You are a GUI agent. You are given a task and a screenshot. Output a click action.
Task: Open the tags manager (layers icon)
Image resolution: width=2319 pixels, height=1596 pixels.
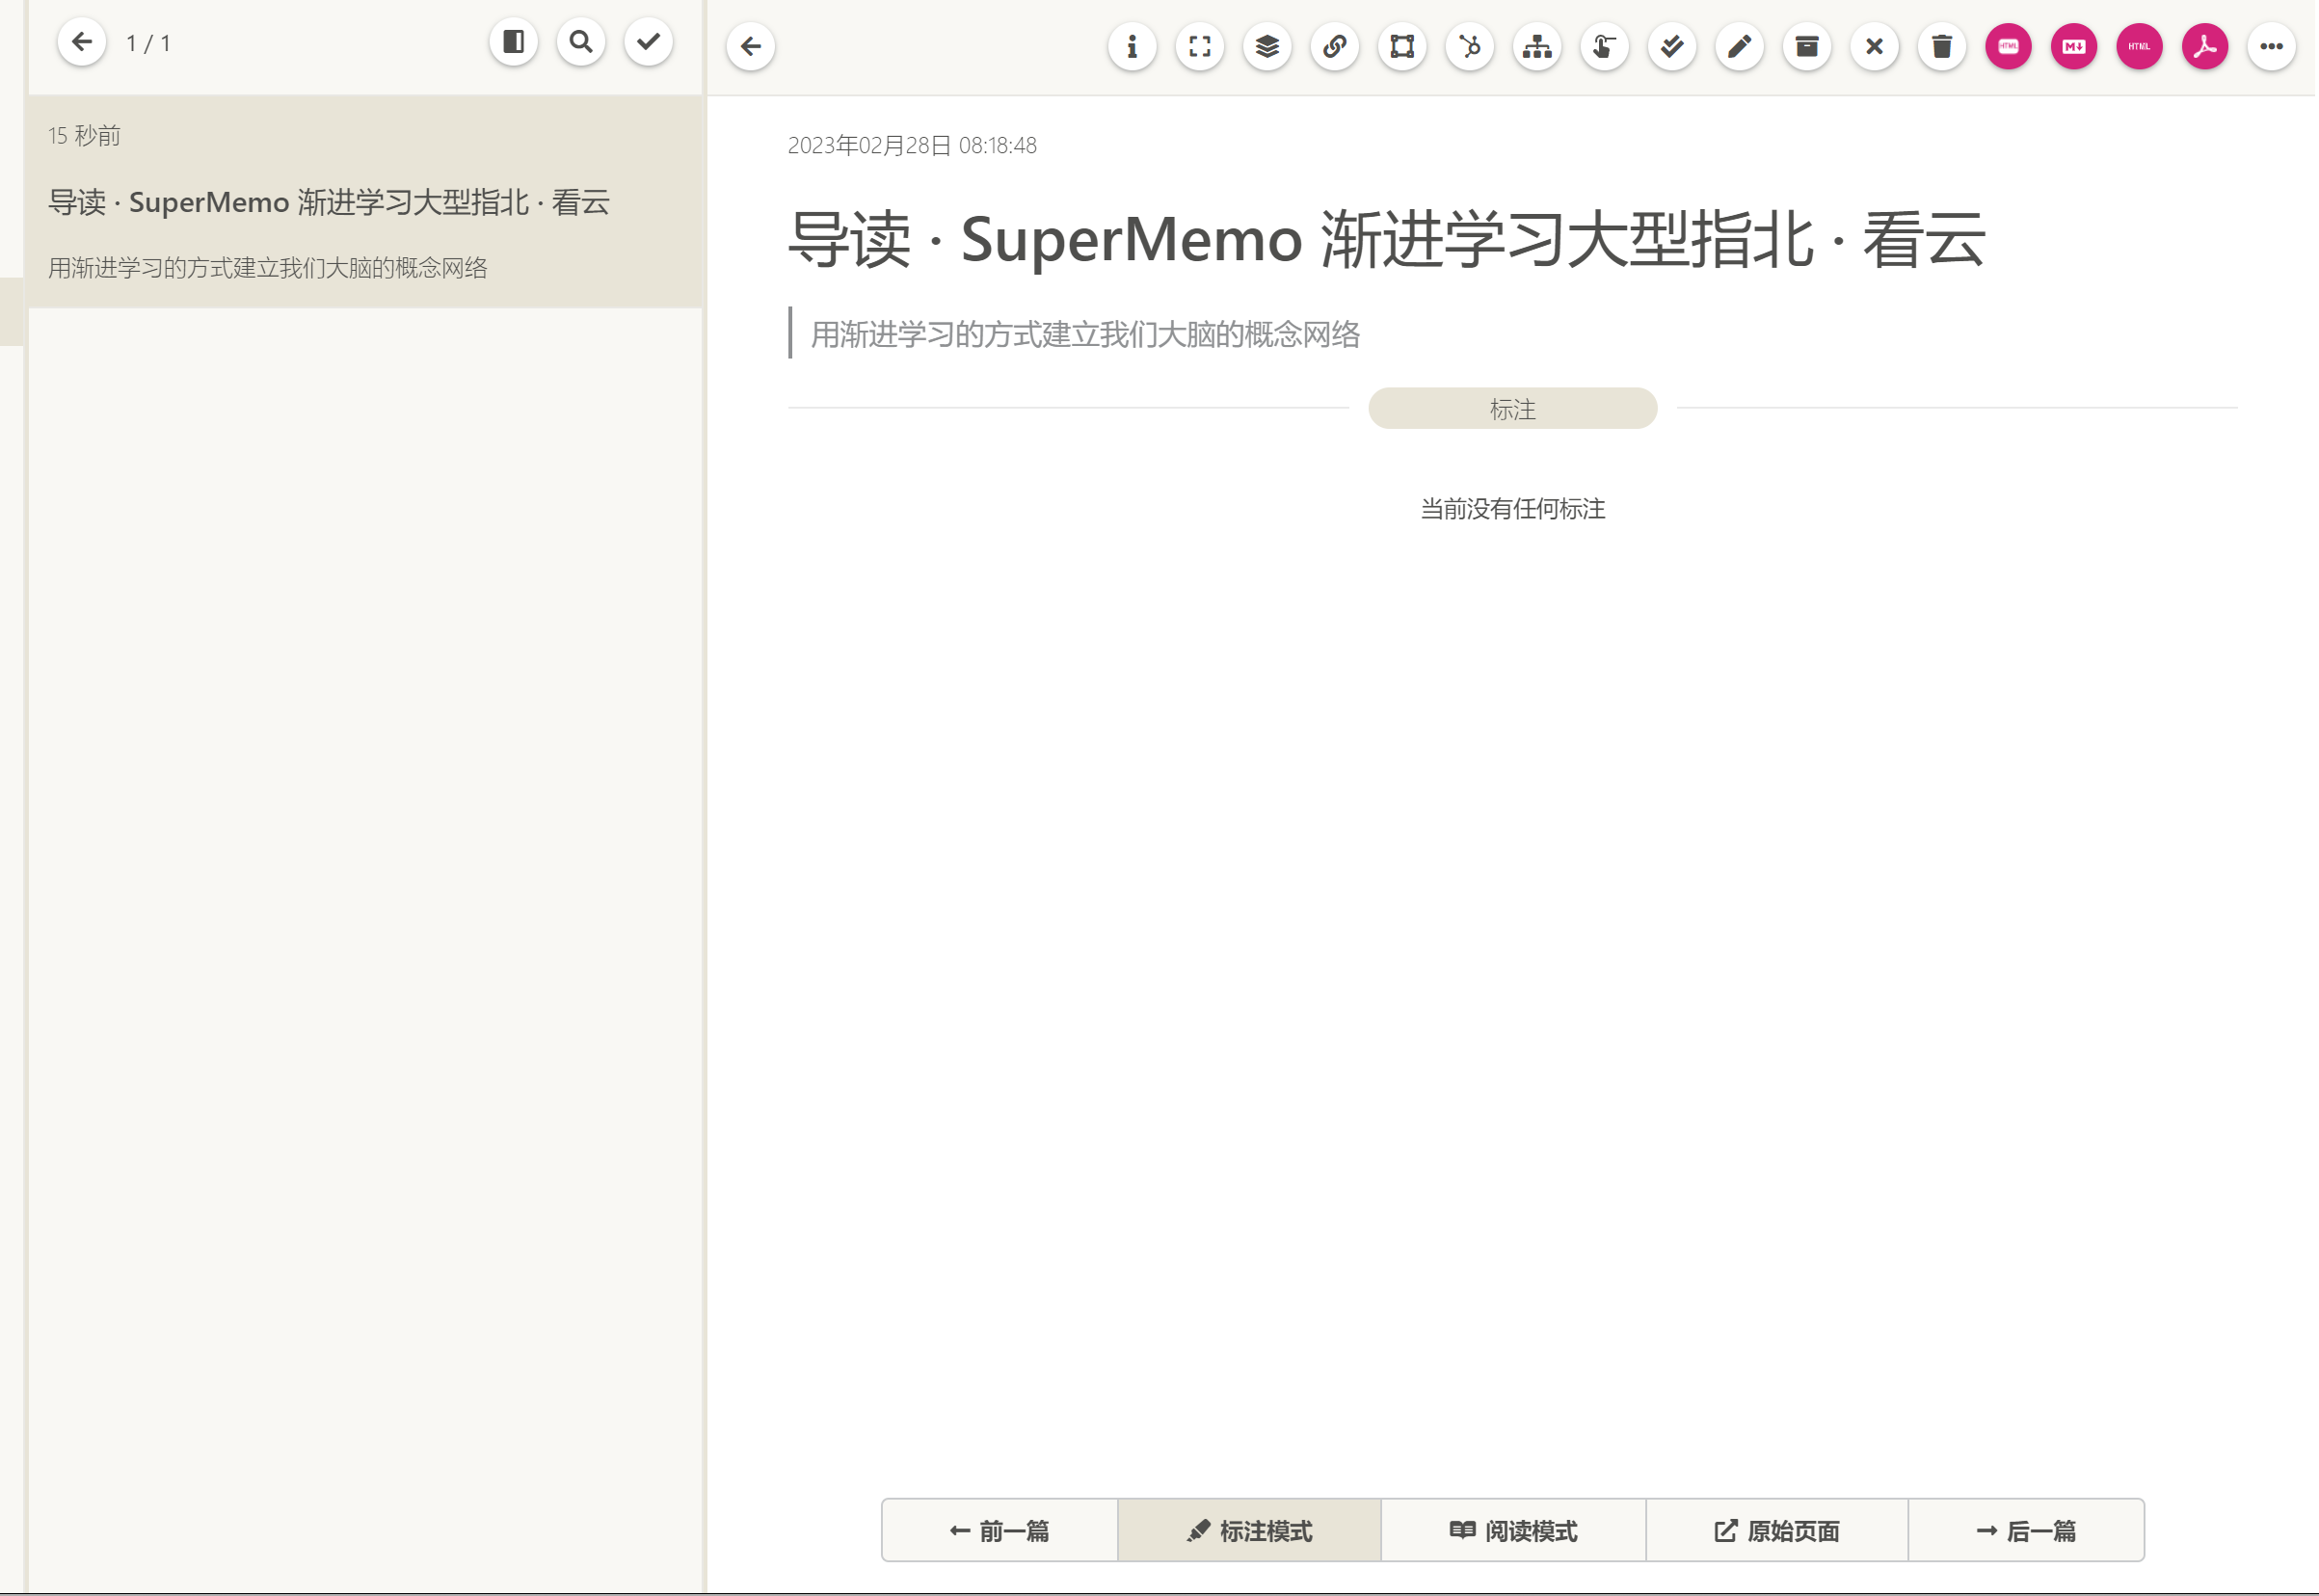point(1267,46)
